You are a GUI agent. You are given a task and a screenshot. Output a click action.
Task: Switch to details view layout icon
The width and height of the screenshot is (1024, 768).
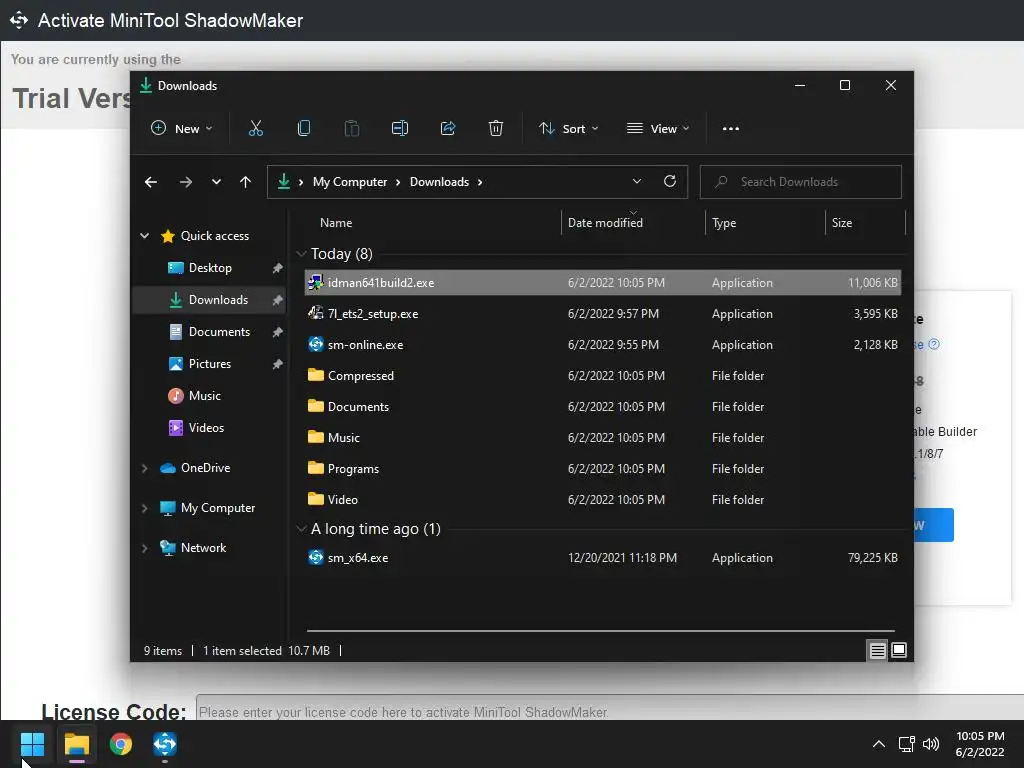pyautogui.click(x=878, y=650)
